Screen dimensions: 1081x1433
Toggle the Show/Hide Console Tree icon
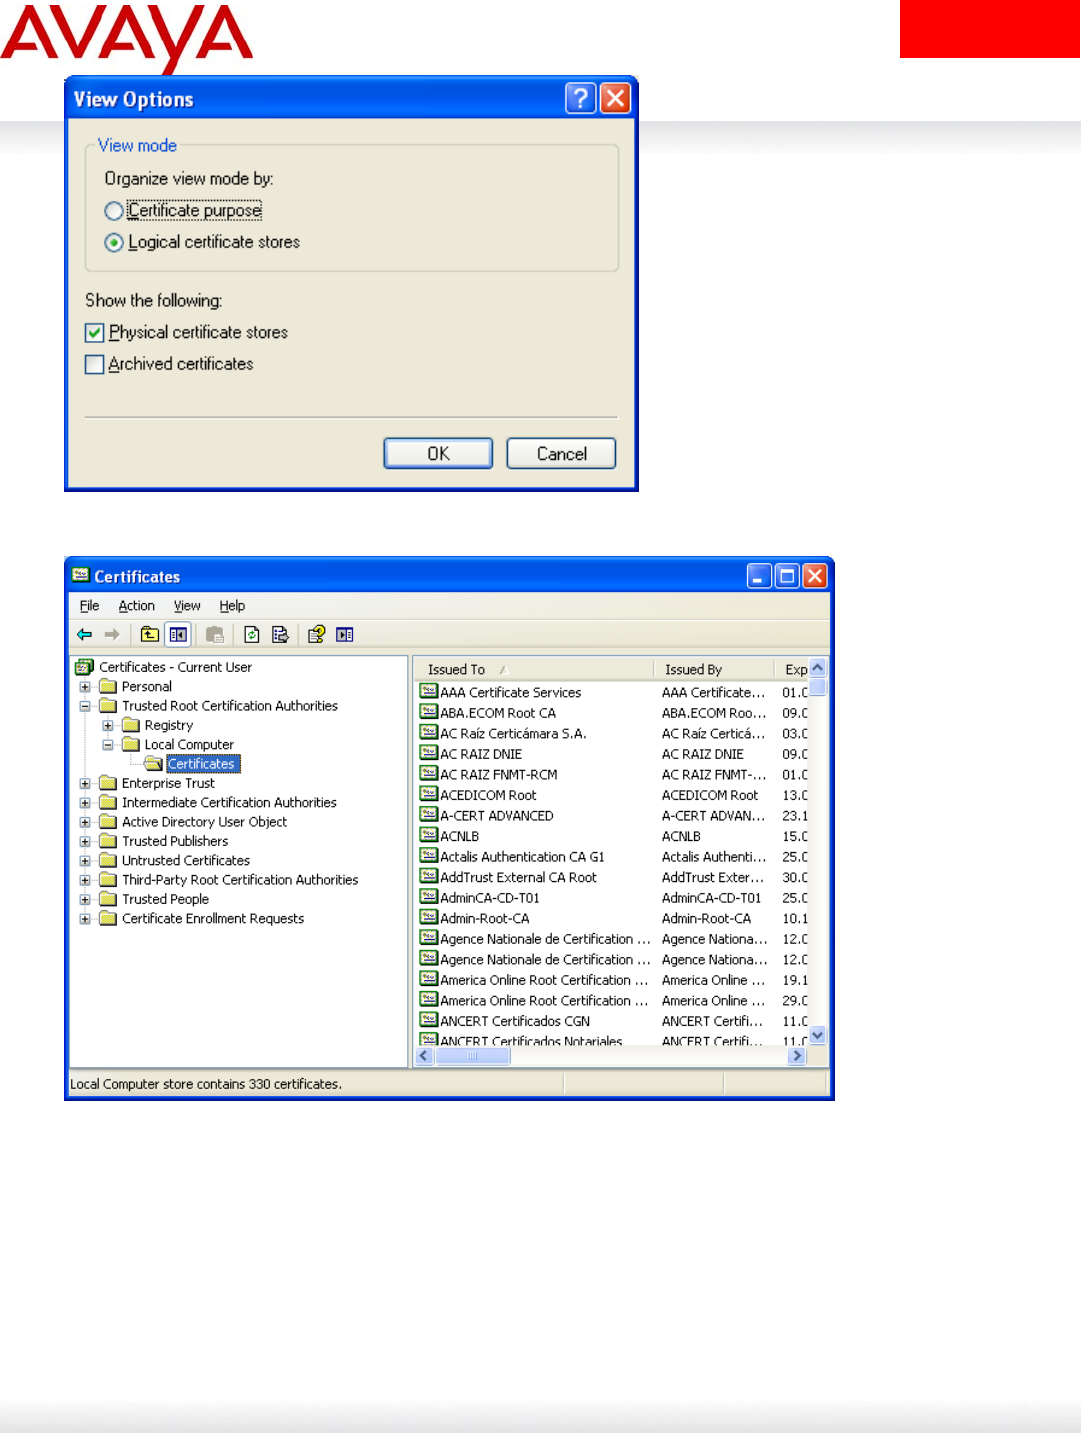179,634
